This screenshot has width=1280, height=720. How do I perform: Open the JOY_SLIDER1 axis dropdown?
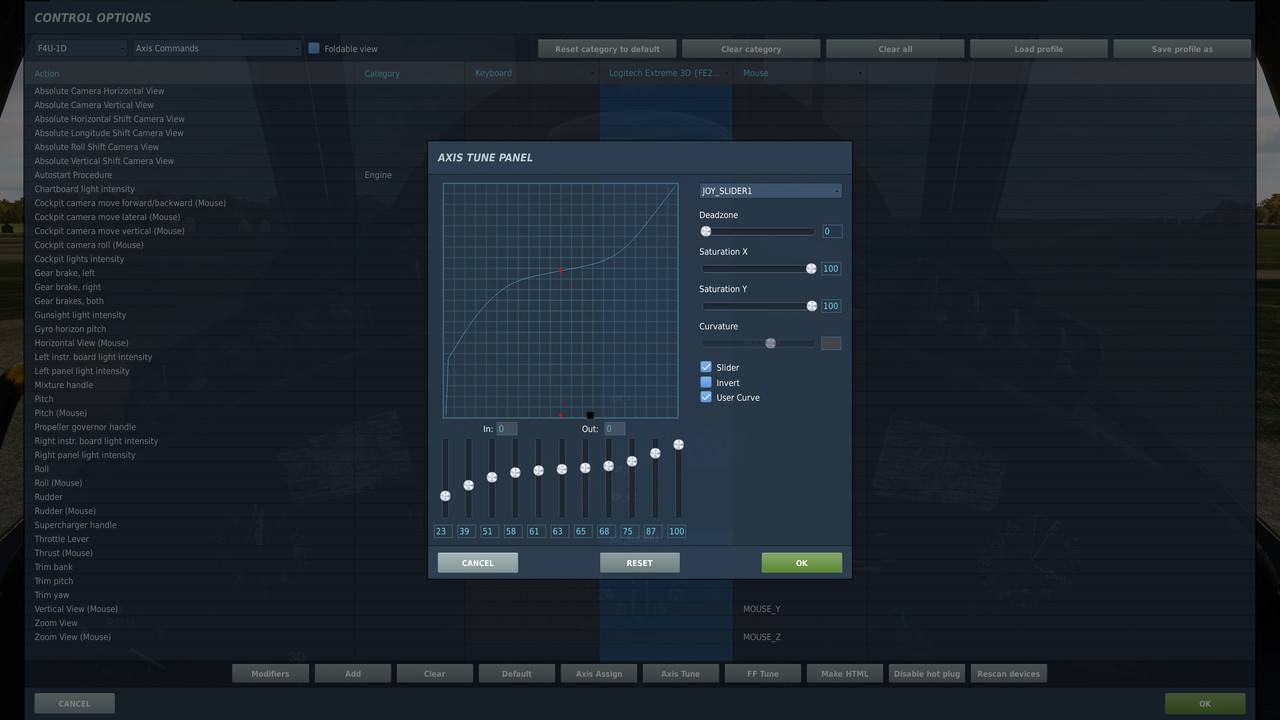point(770,191)
